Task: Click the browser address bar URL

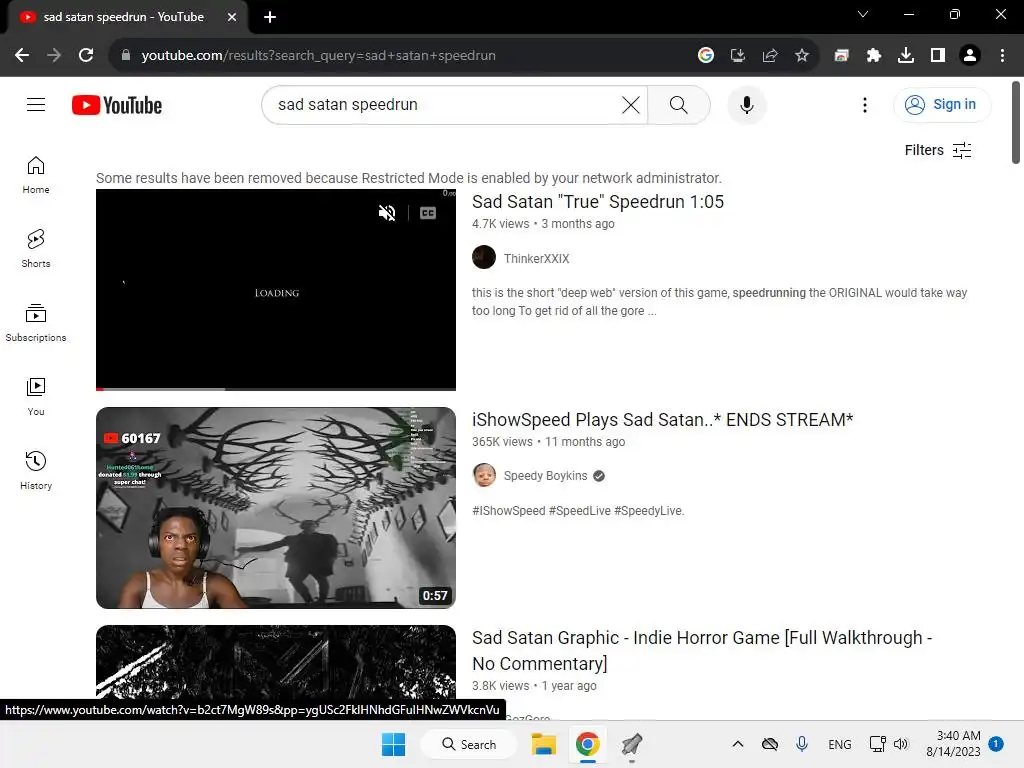Action: pos(318,56)
